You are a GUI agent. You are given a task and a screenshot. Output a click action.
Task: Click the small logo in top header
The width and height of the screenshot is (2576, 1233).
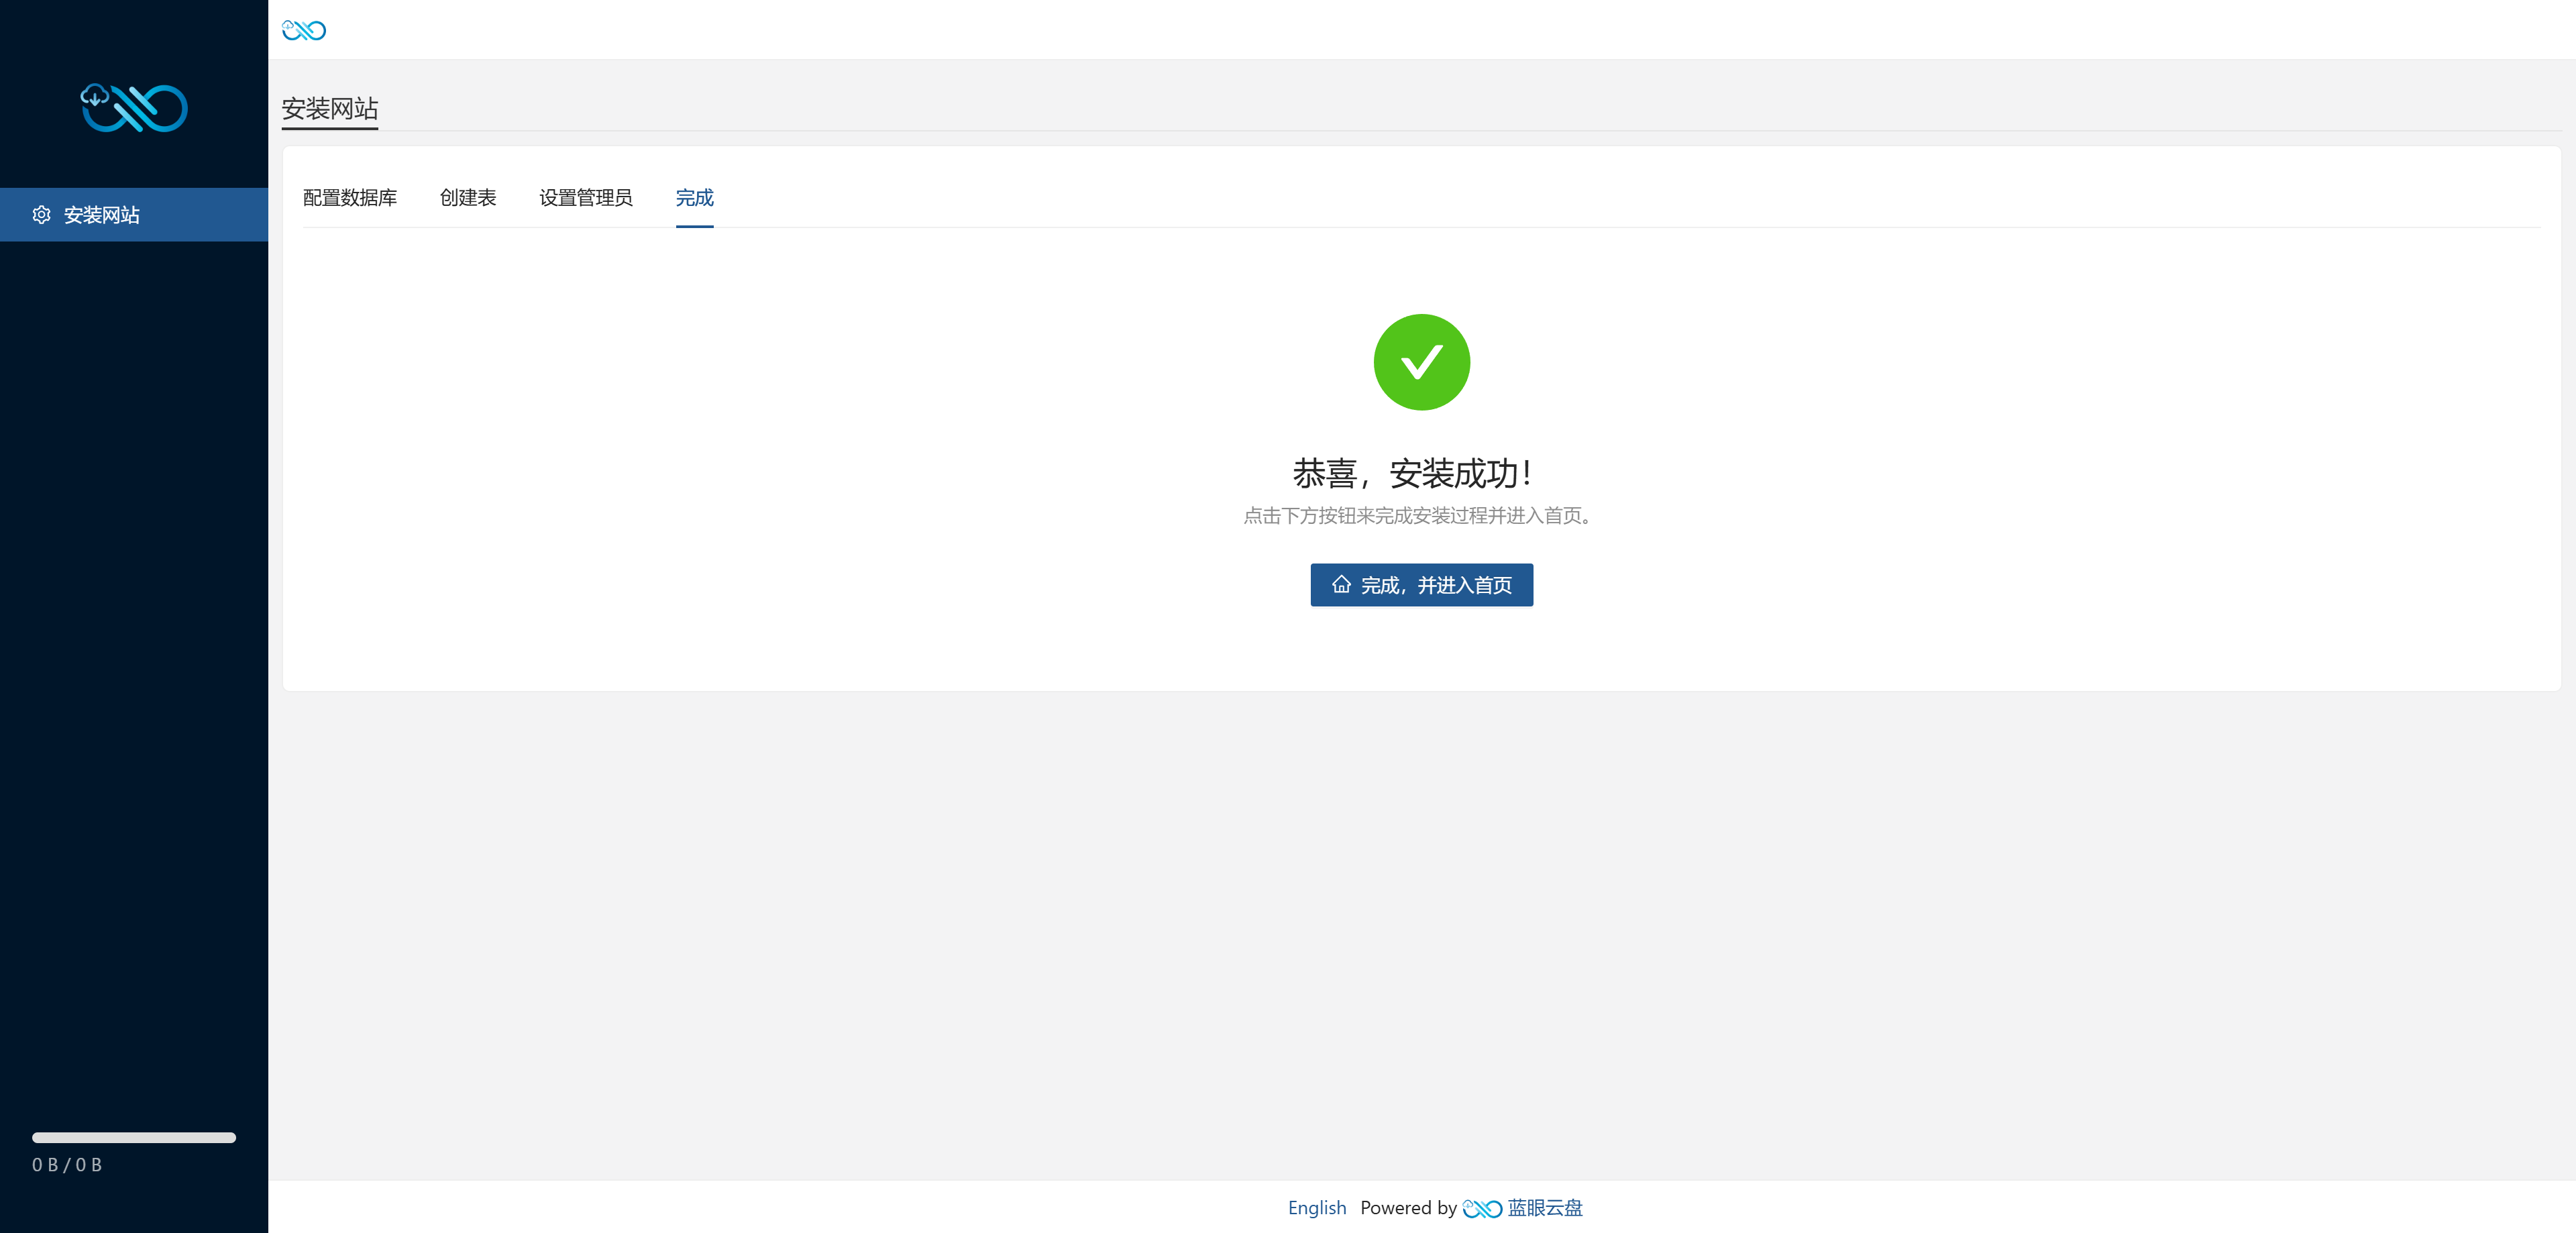click(x=304, y=30)
